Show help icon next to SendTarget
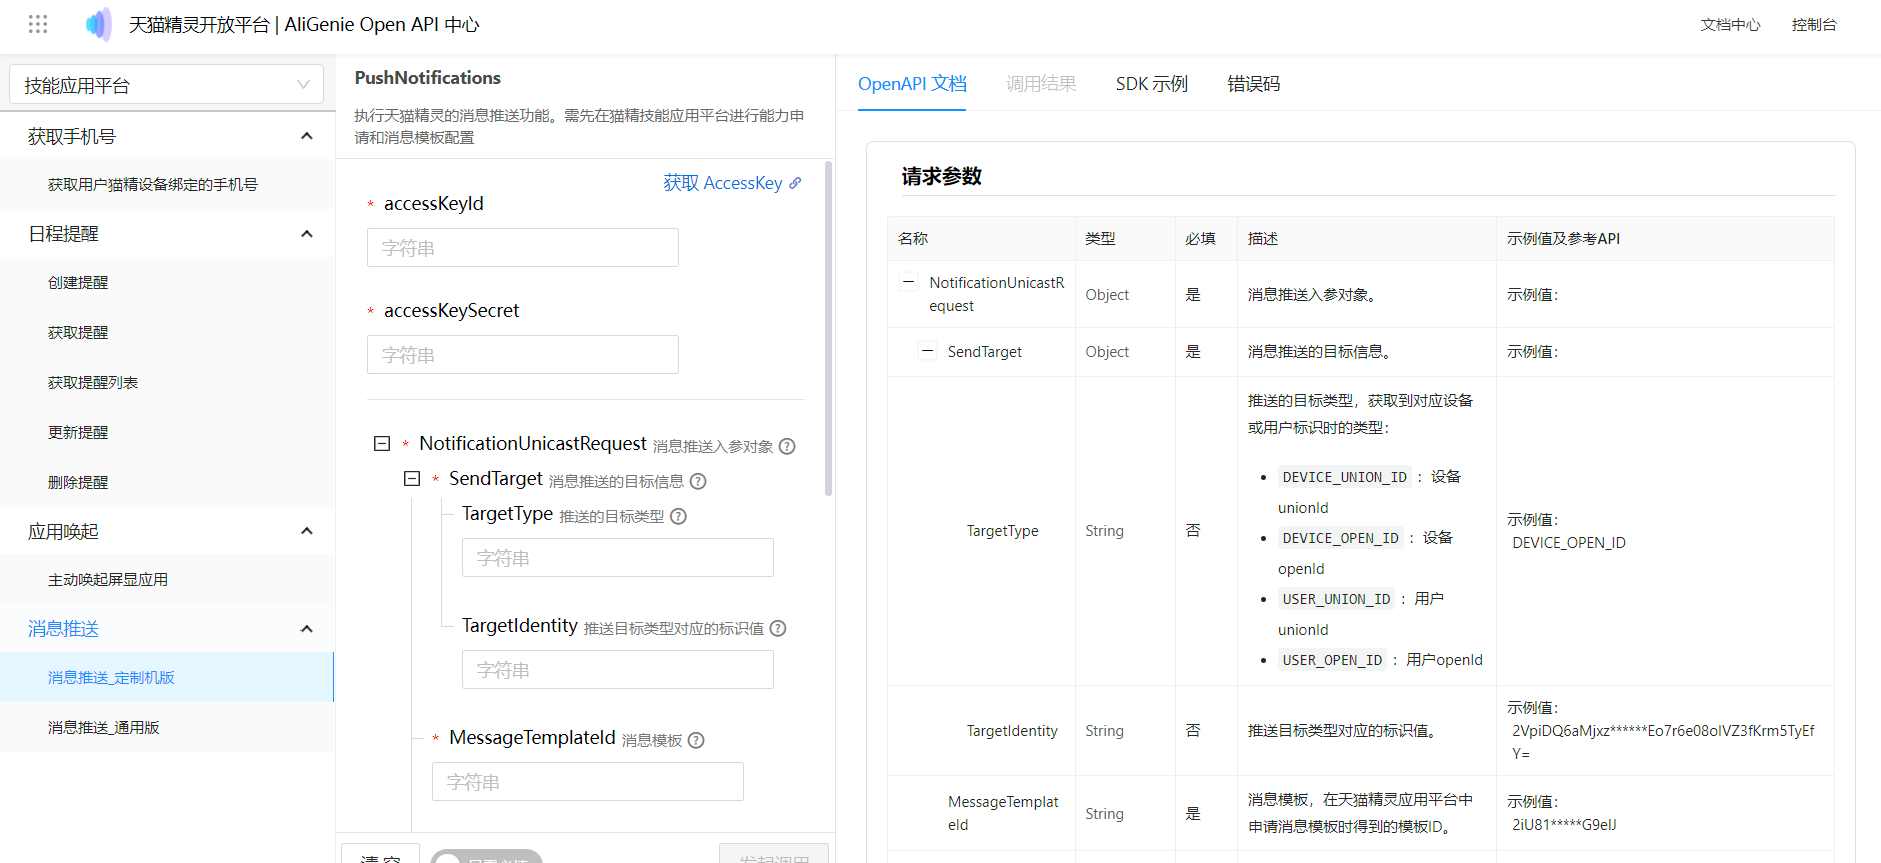1881x863 pixels. point(698,481)
